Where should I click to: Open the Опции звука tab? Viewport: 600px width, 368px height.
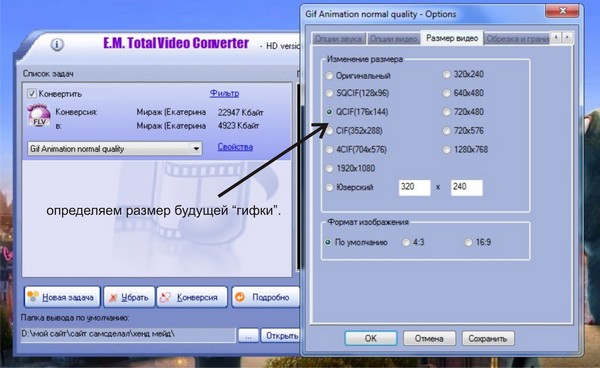[338, 39]
